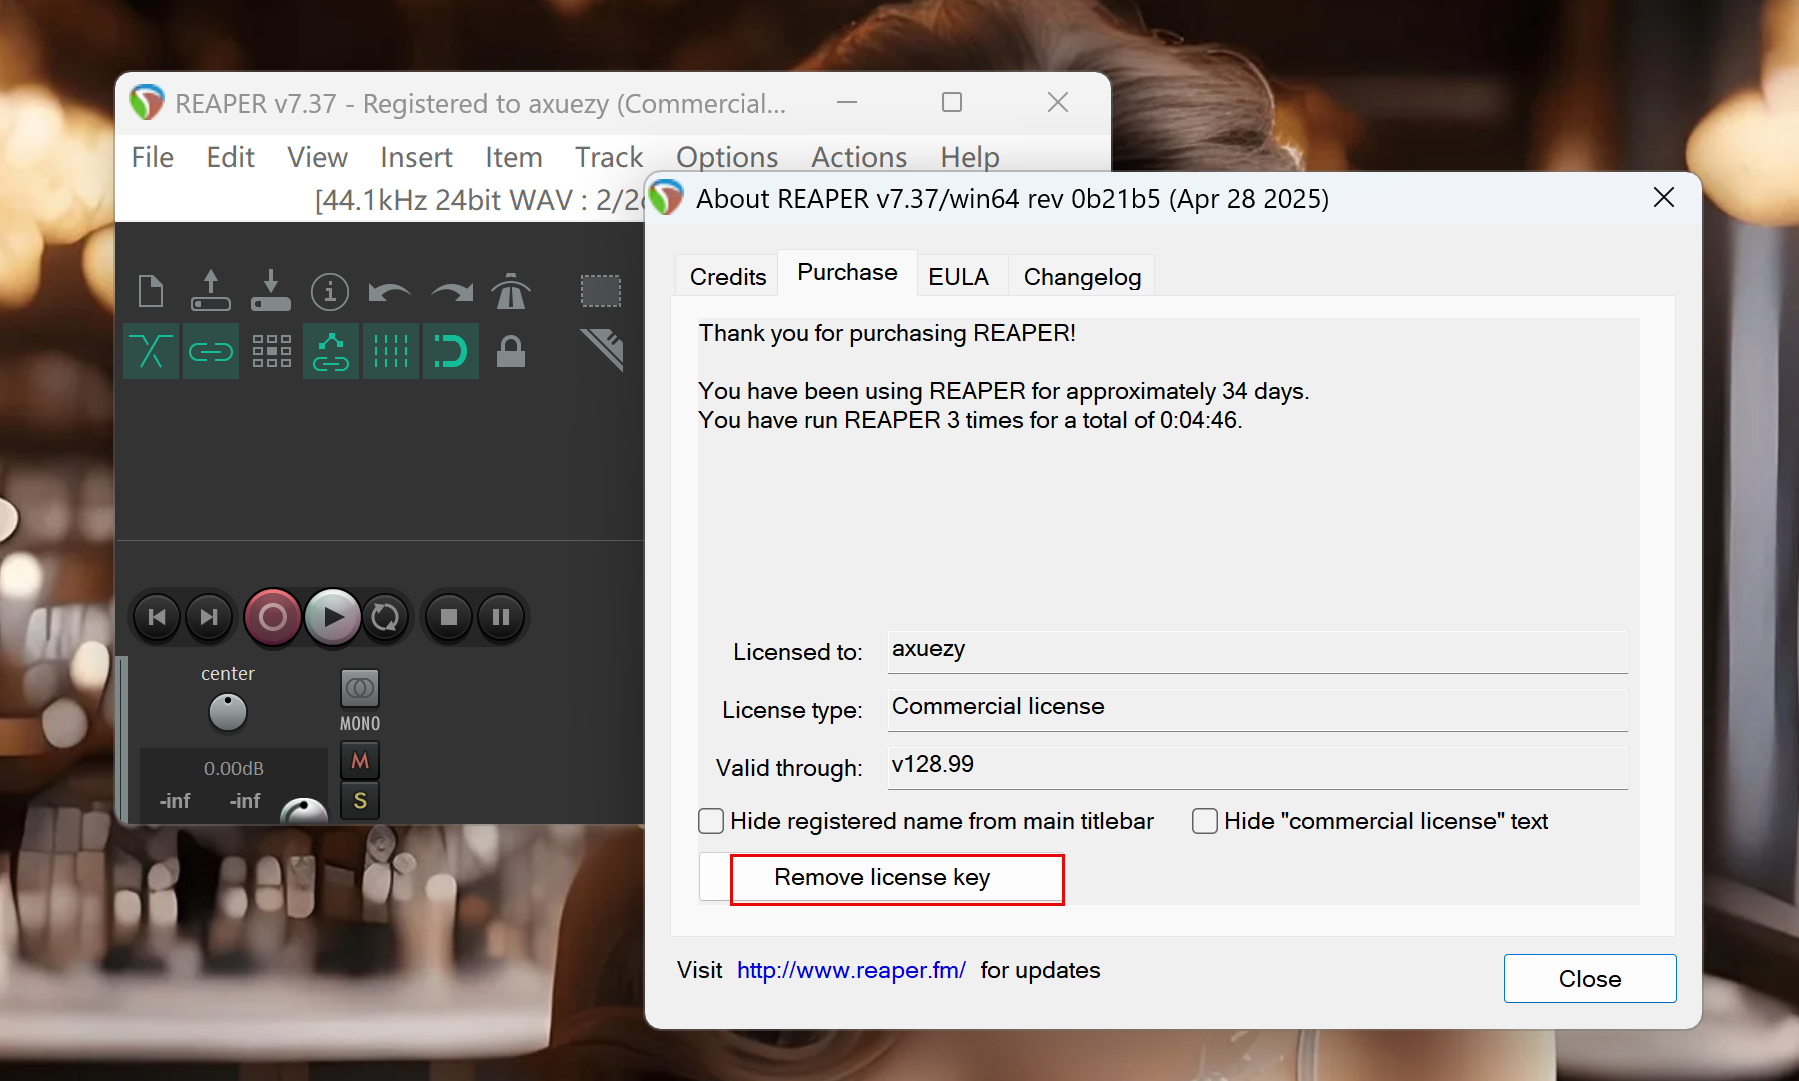The width and height of the screenshot is (1799, 1081).
Task: Toggle the metronome icon
Action: click(511, 291)
